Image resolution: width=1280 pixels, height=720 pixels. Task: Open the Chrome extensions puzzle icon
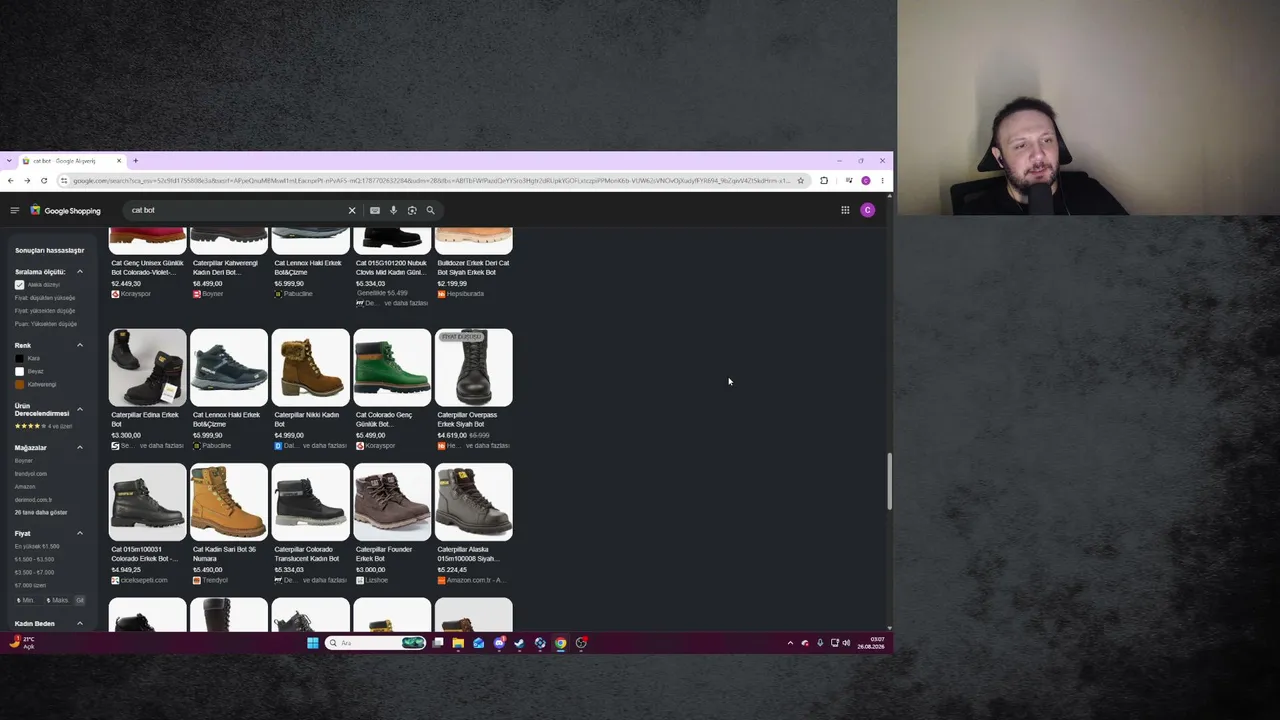(824, 181)
